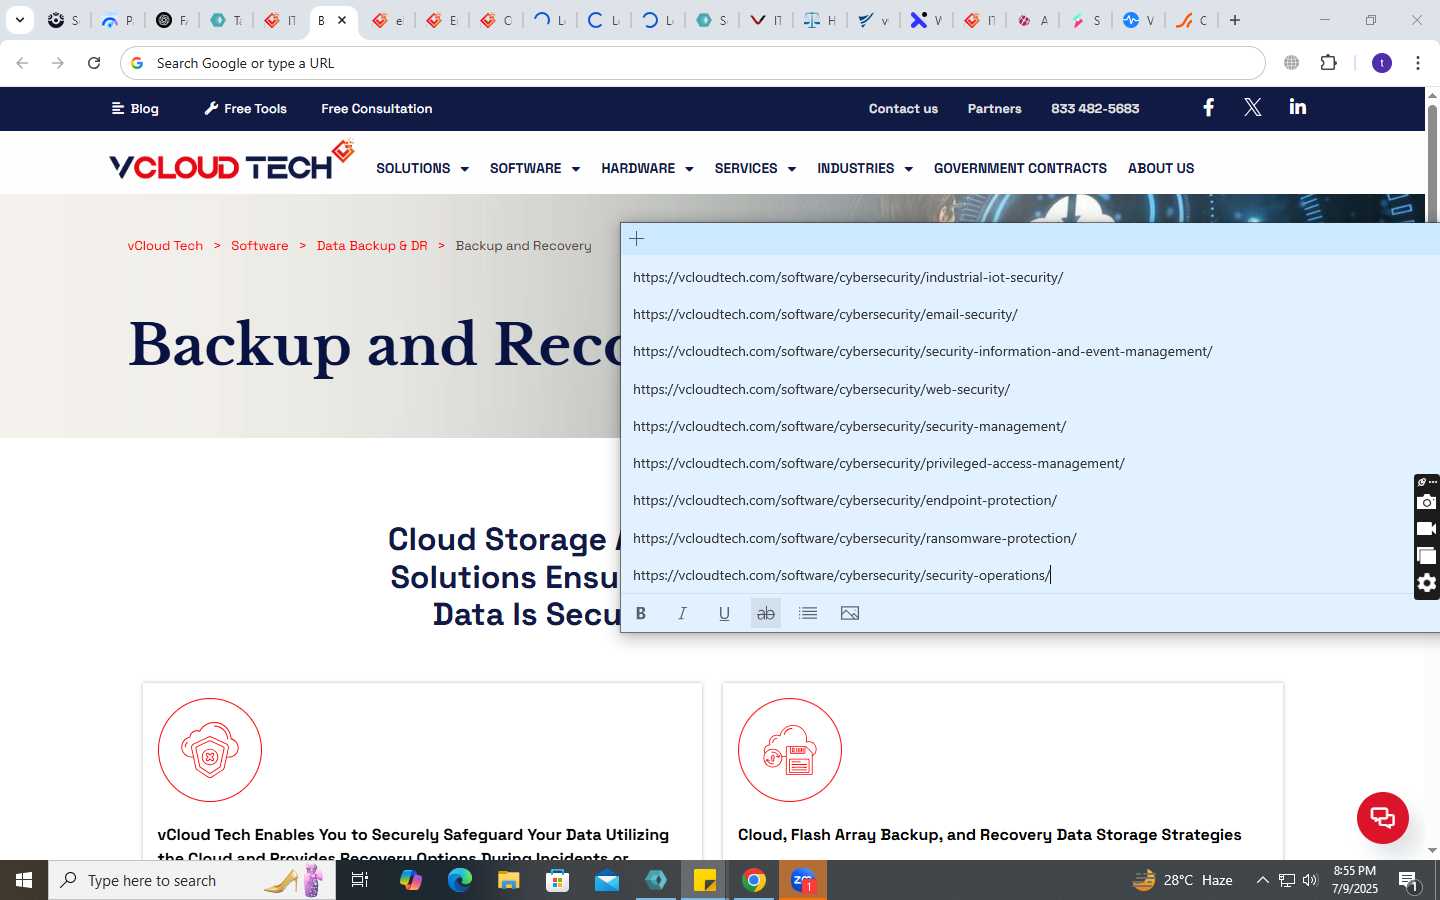The image size is (1440, 900).
Task: Open Free Consultation link
Action: (377, 109)
